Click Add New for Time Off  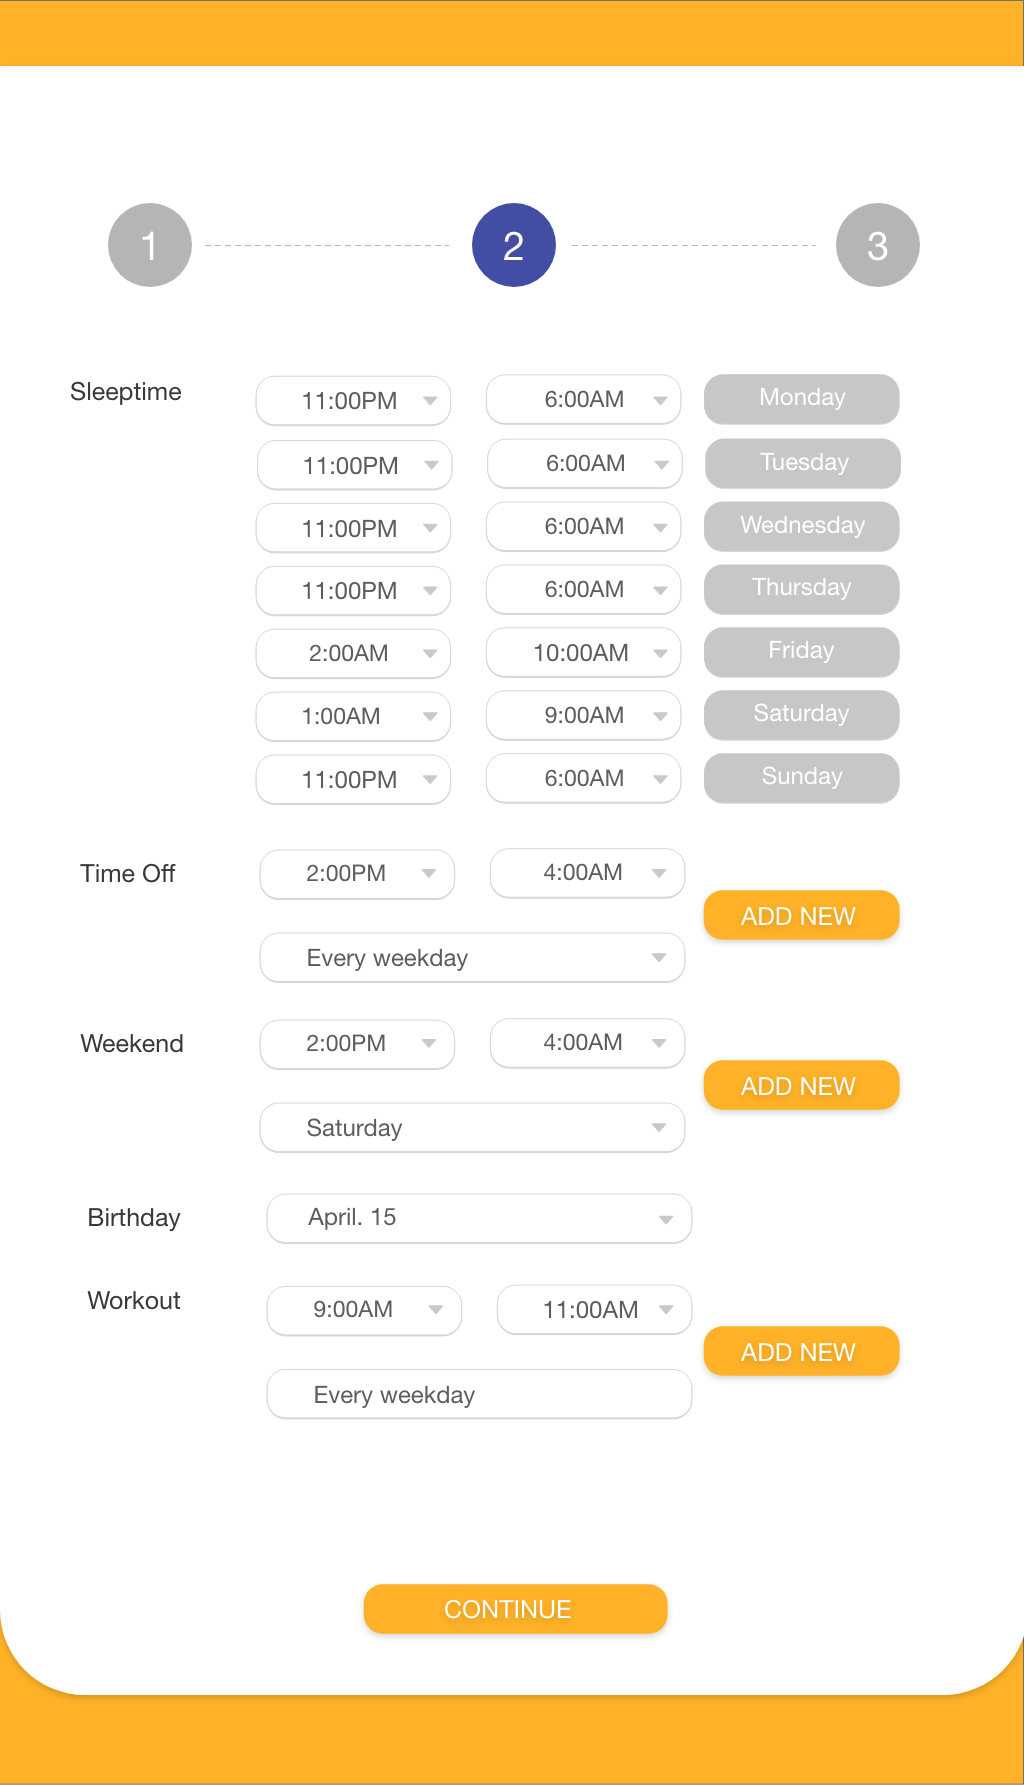[x=801, y=916]
